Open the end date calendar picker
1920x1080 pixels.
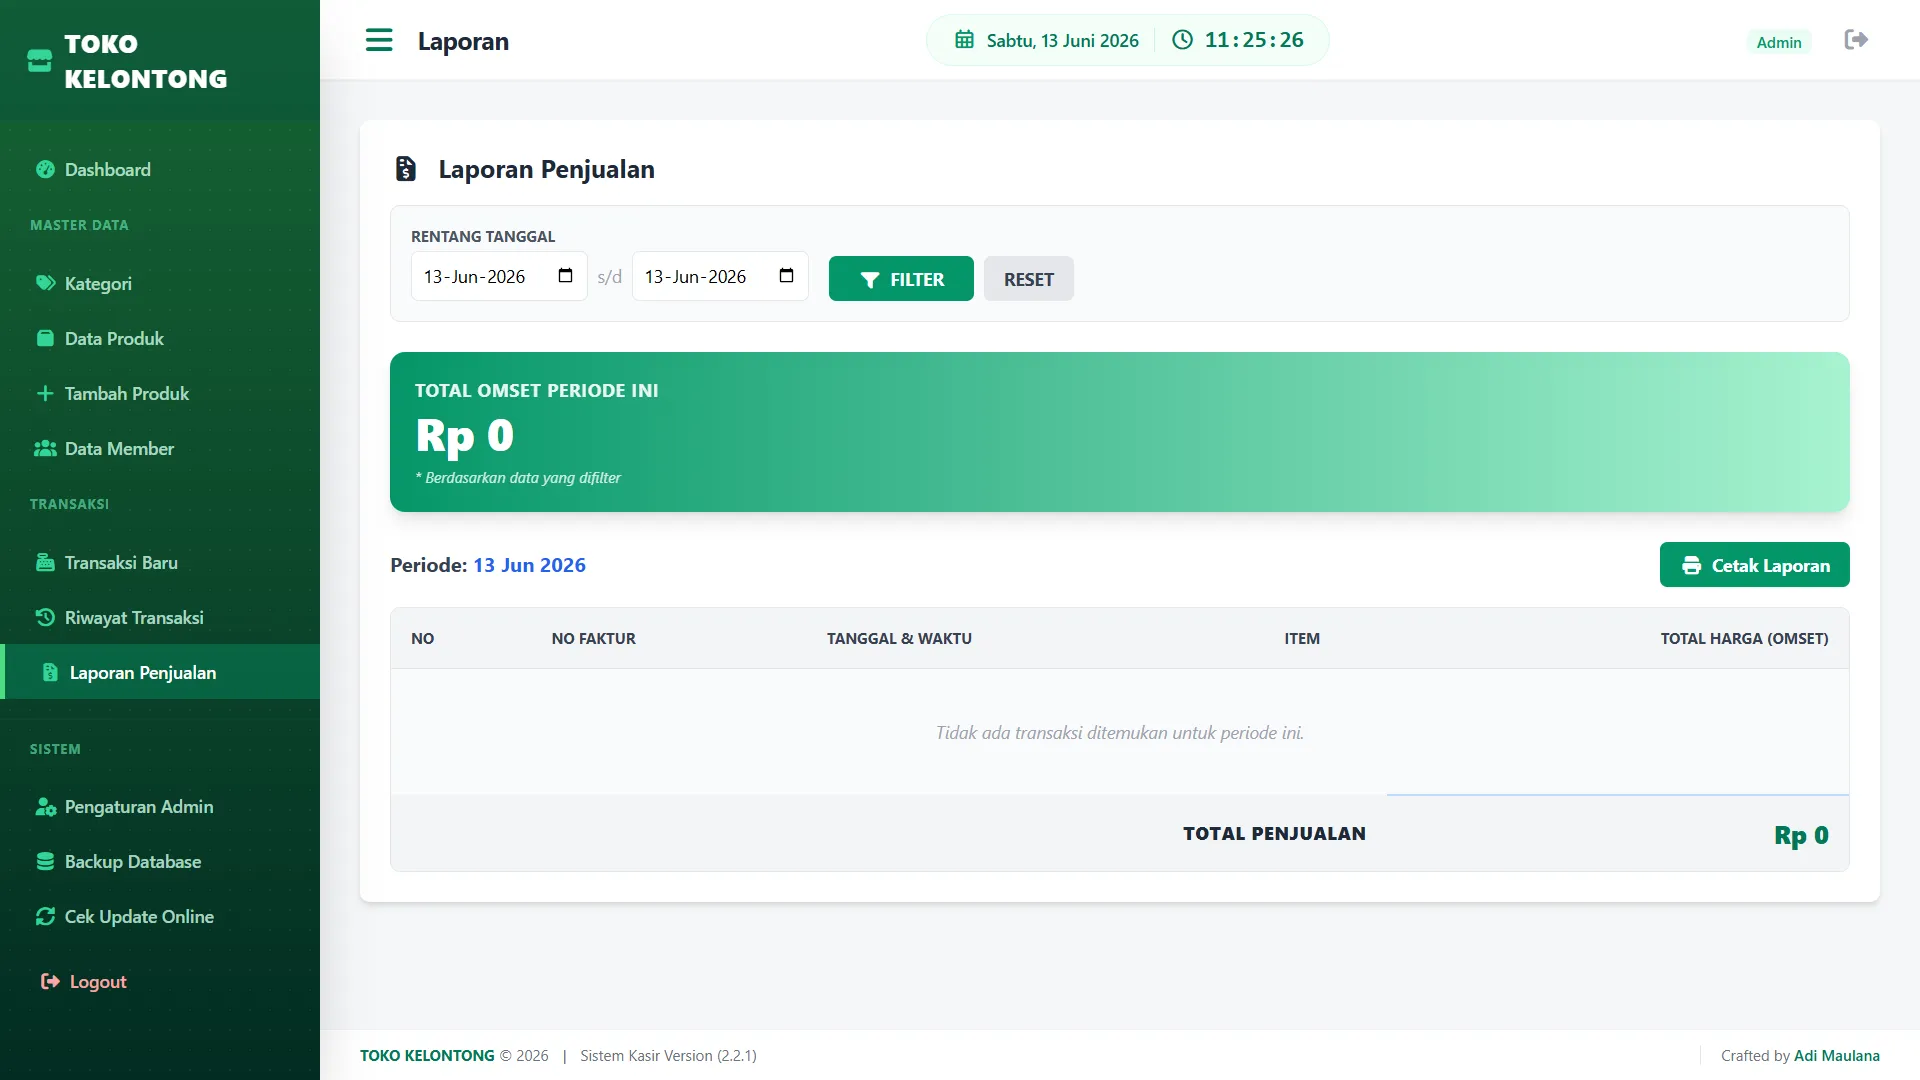click(786, 276)
